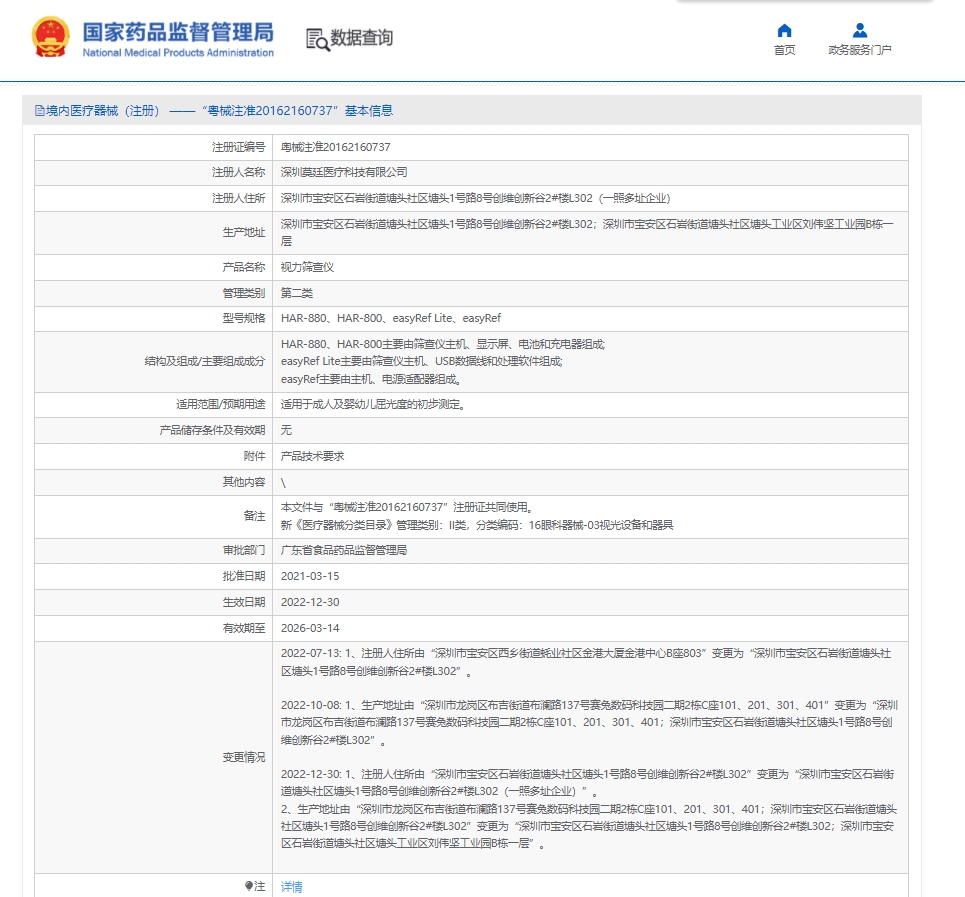Screen dimensions: 965x897
Task: Click the 注册人名称 label cell
Action: [154, 173]
